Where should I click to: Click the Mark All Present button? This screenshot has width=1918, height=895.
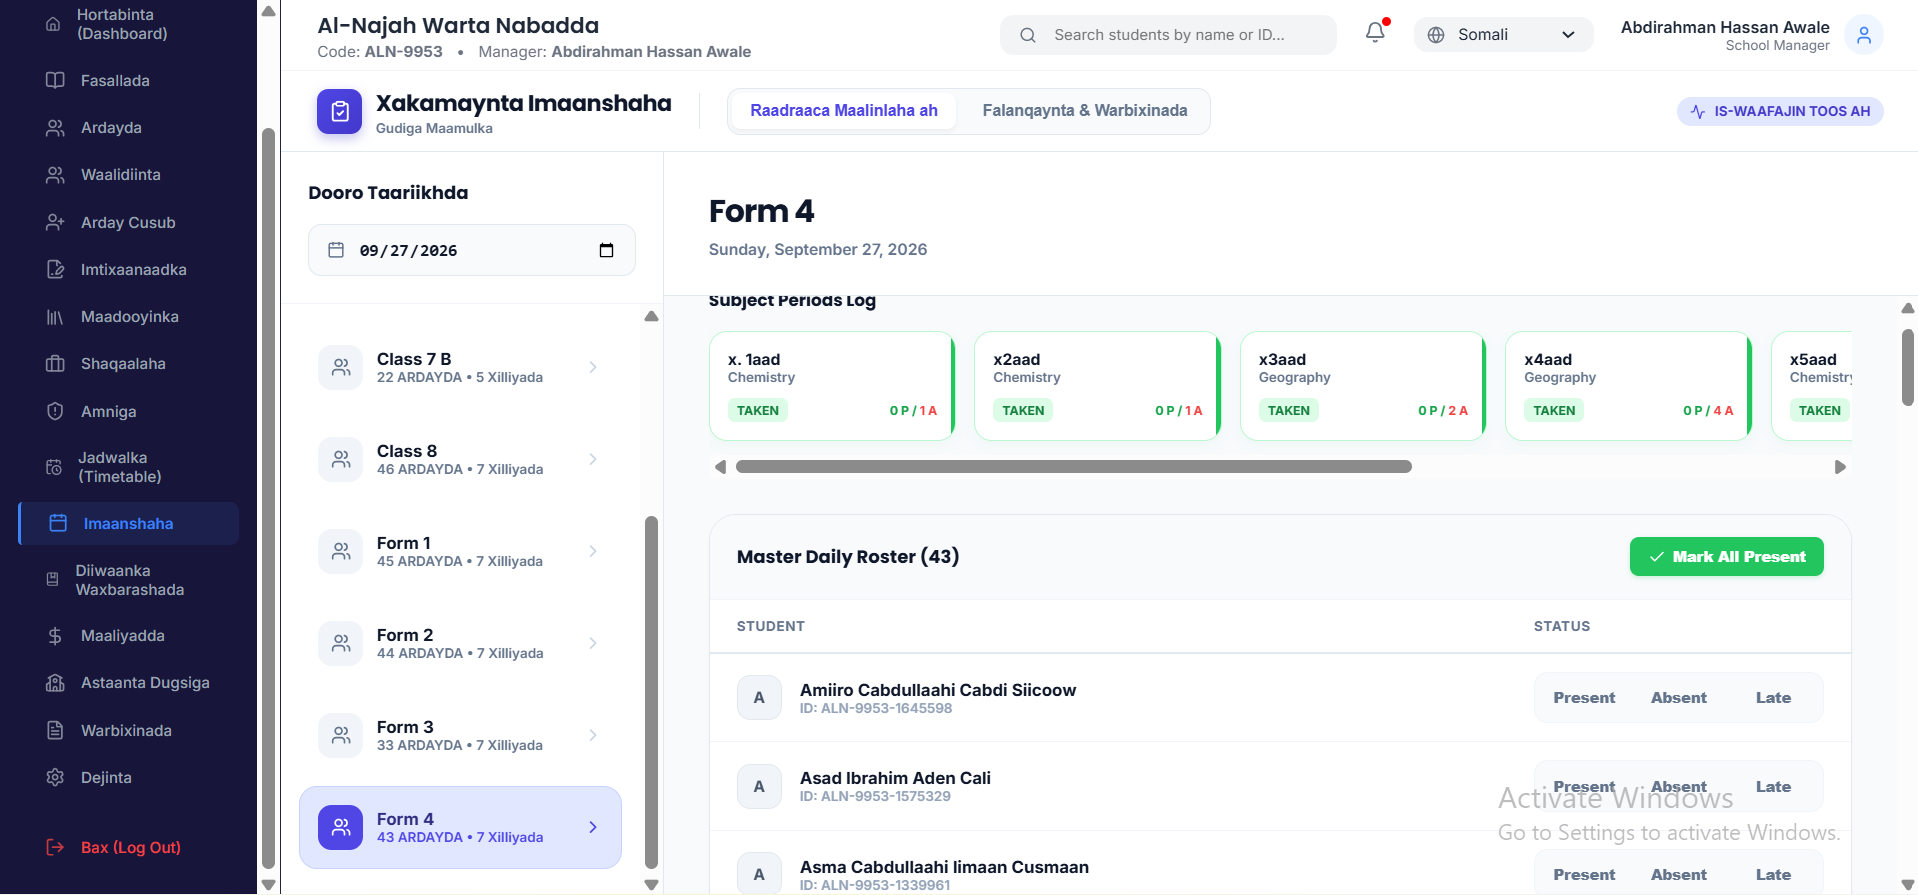click(1726, 557)
